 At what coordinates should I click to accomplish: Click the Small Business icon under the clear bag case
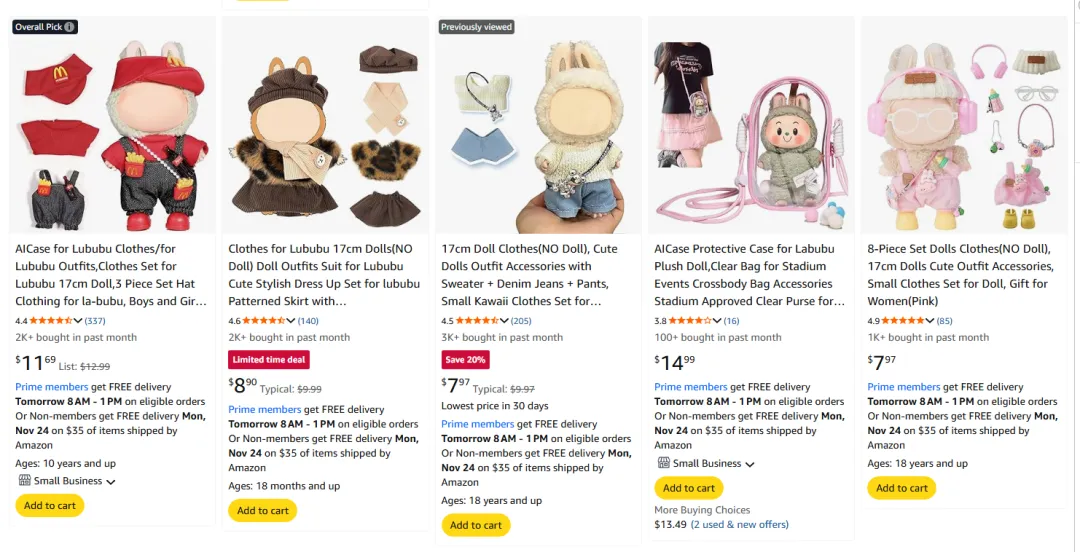click(663, 464)
